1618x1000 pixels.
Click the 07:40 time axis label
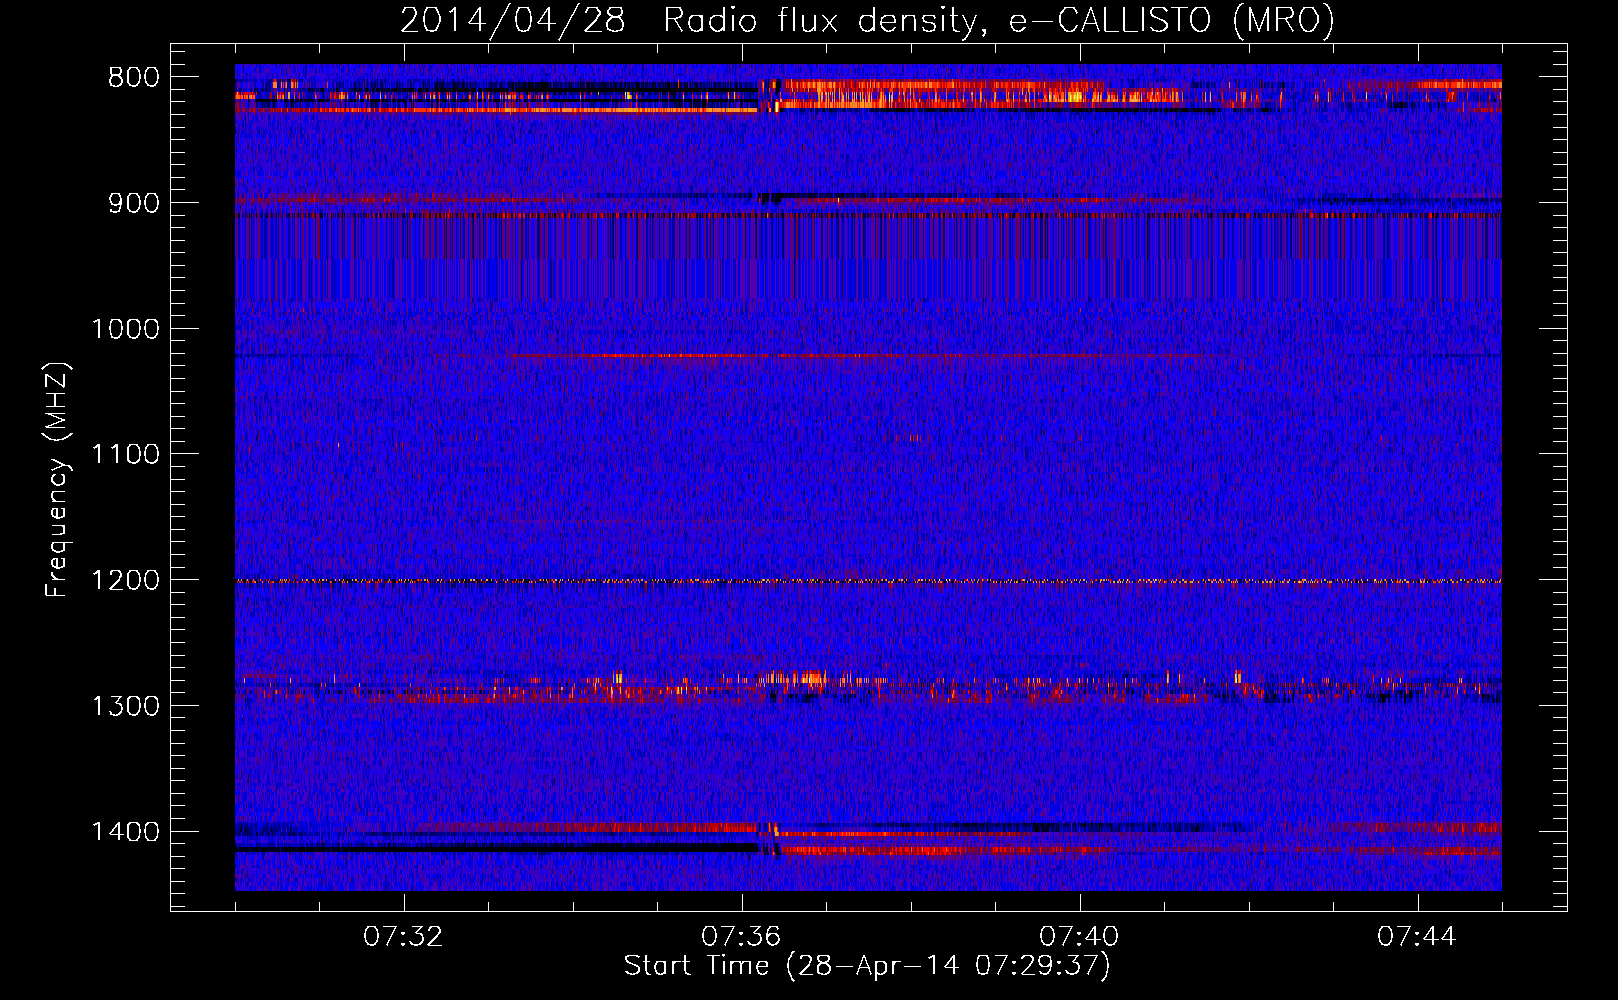1080,937
